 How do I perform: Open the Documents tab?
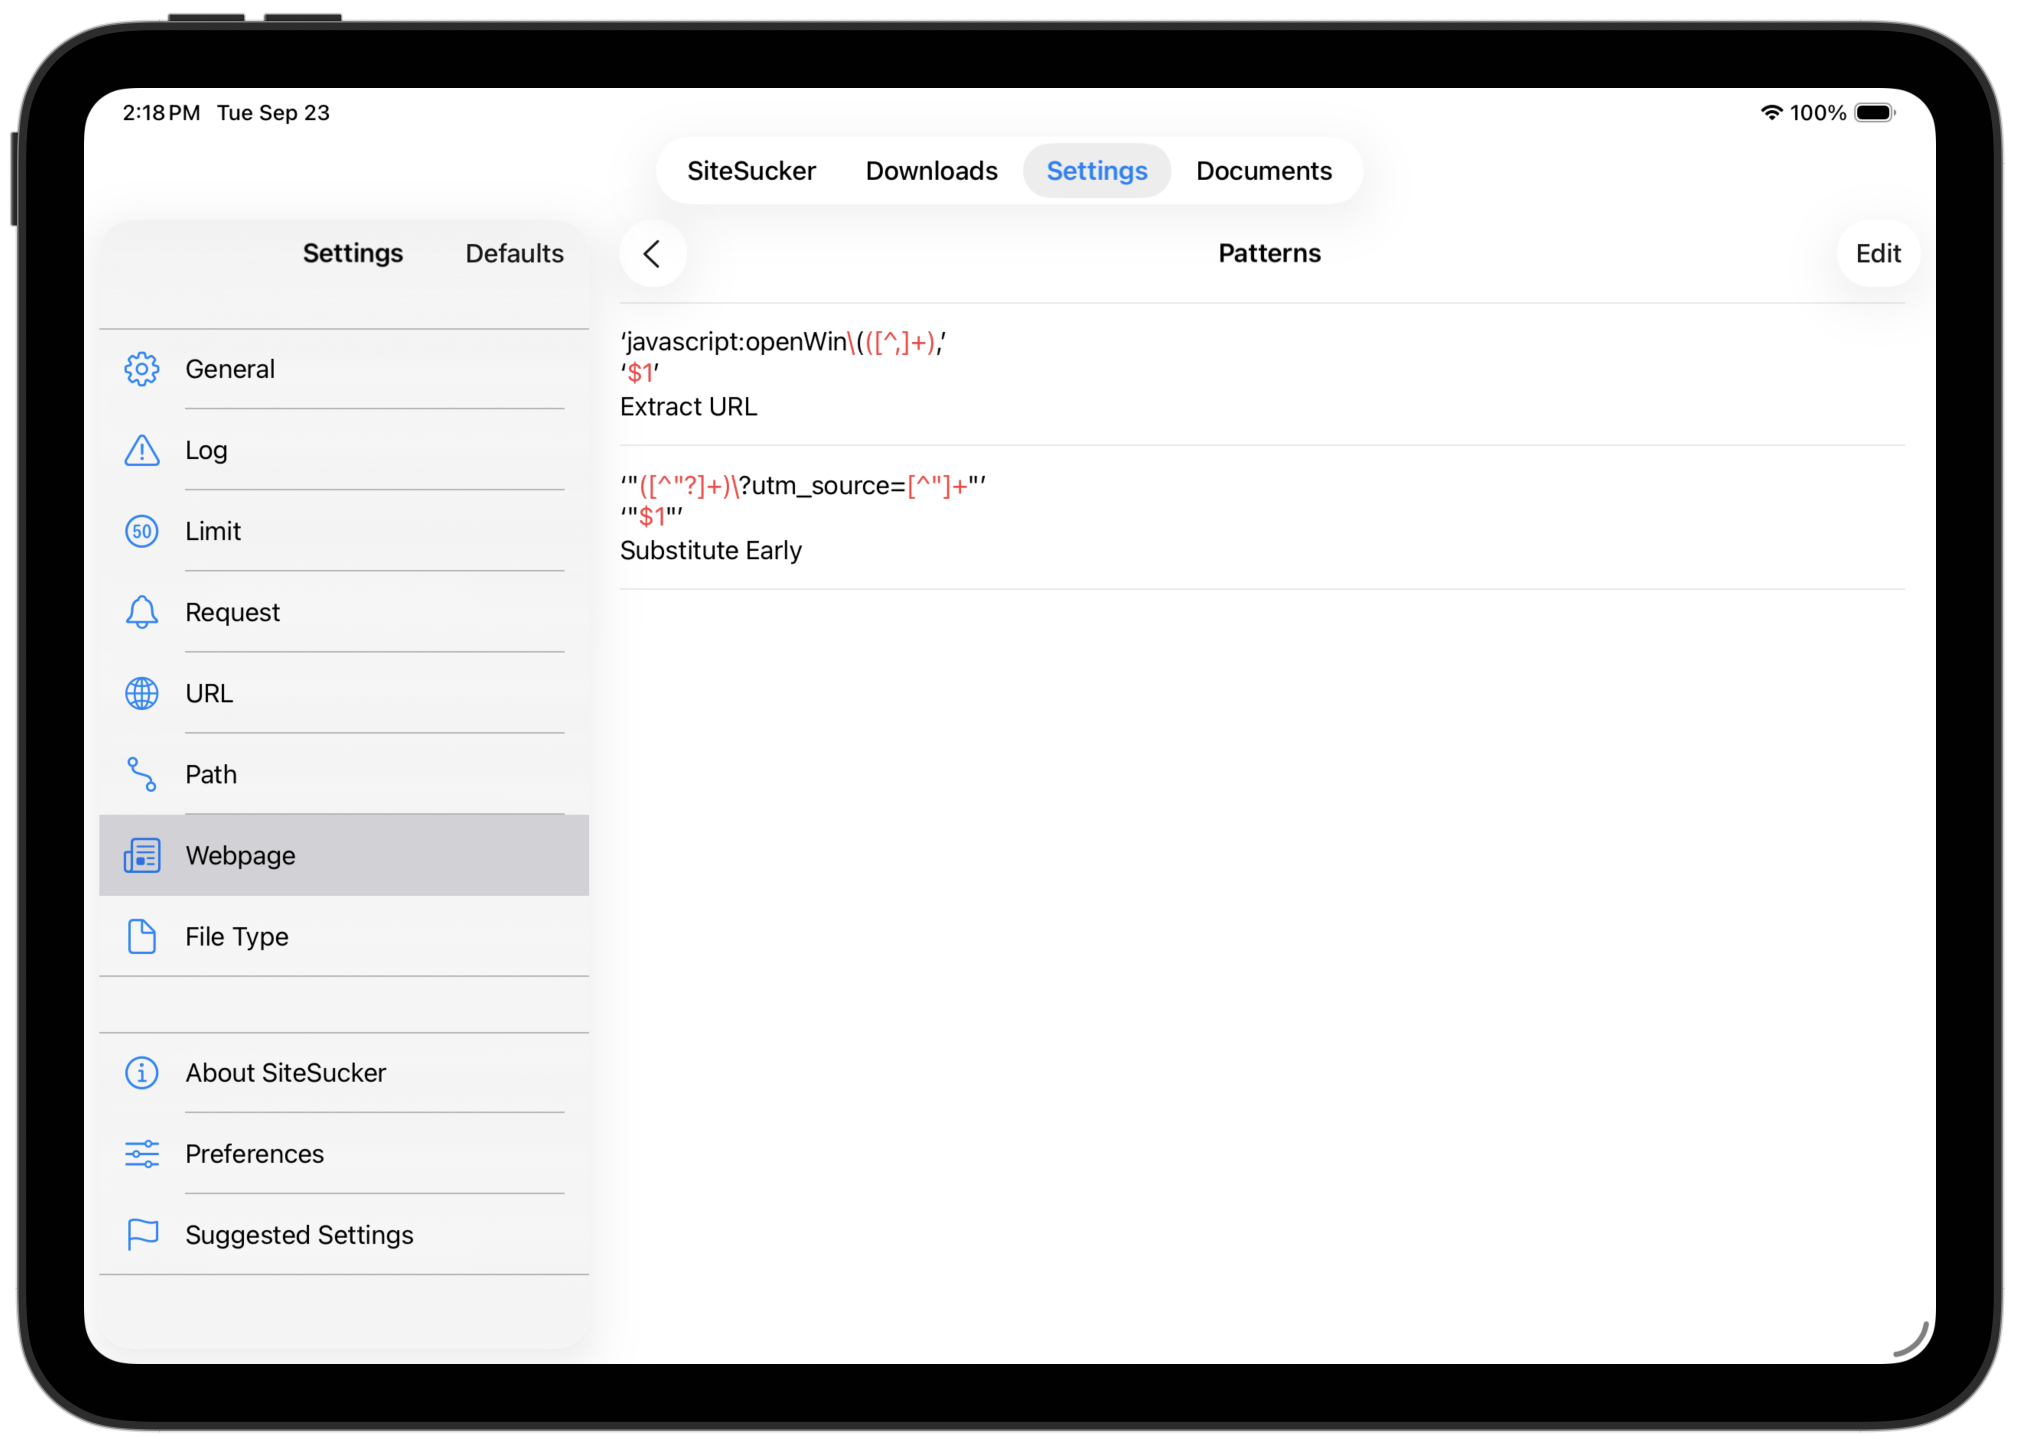(x=1264, y=171)
